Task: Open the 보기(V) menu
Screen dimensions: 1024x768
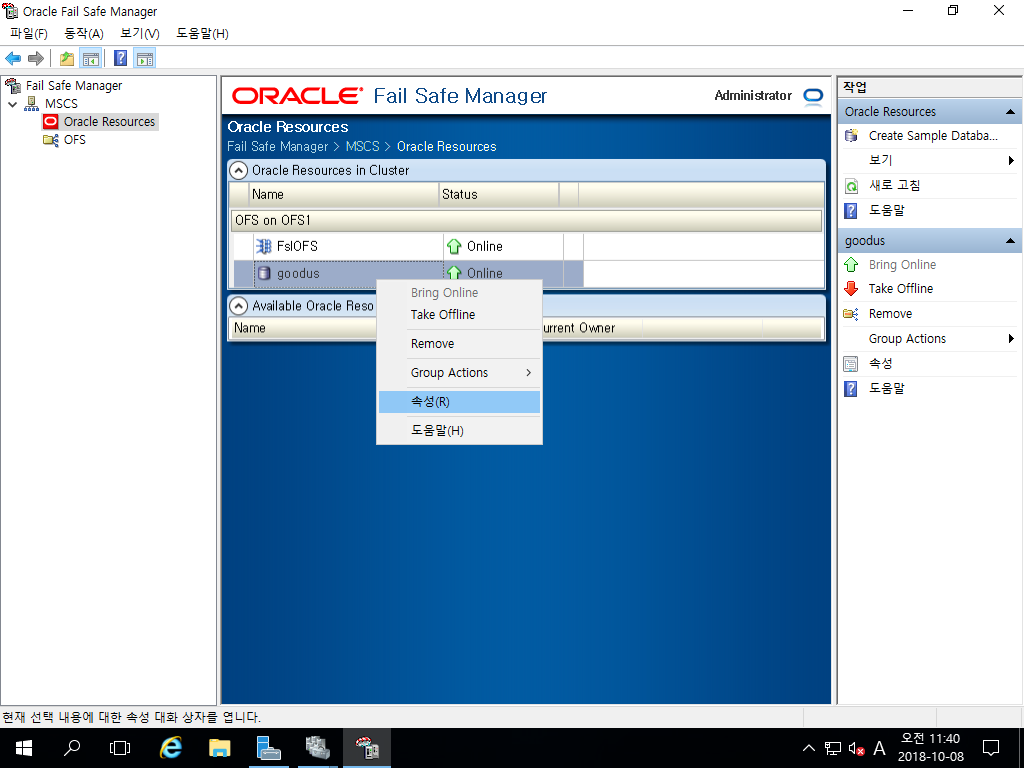Action: (140, 34)
